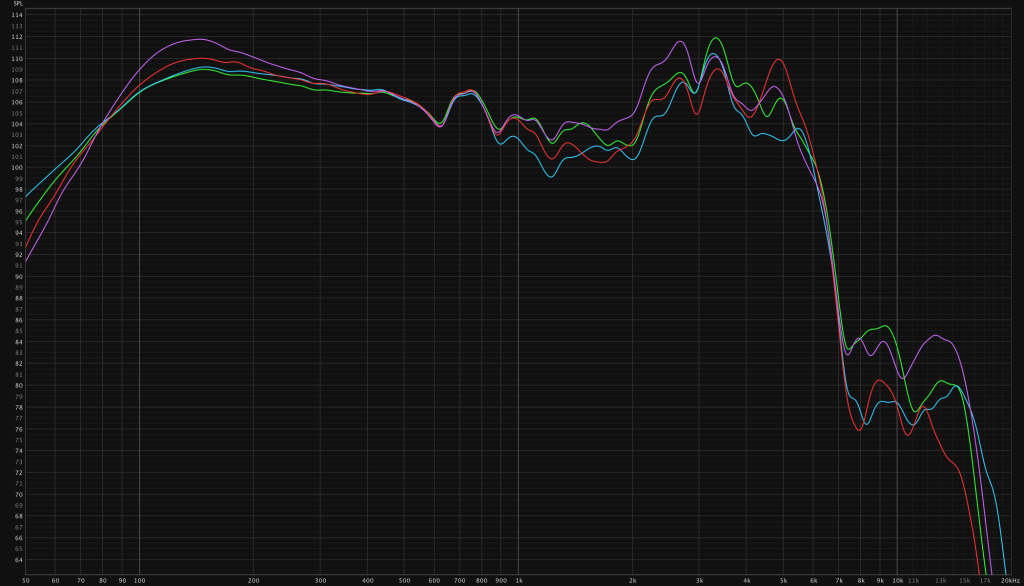Click the 2k frequency axis label
The width and height of the screenshot is (1024, 586).
point(632,580)
